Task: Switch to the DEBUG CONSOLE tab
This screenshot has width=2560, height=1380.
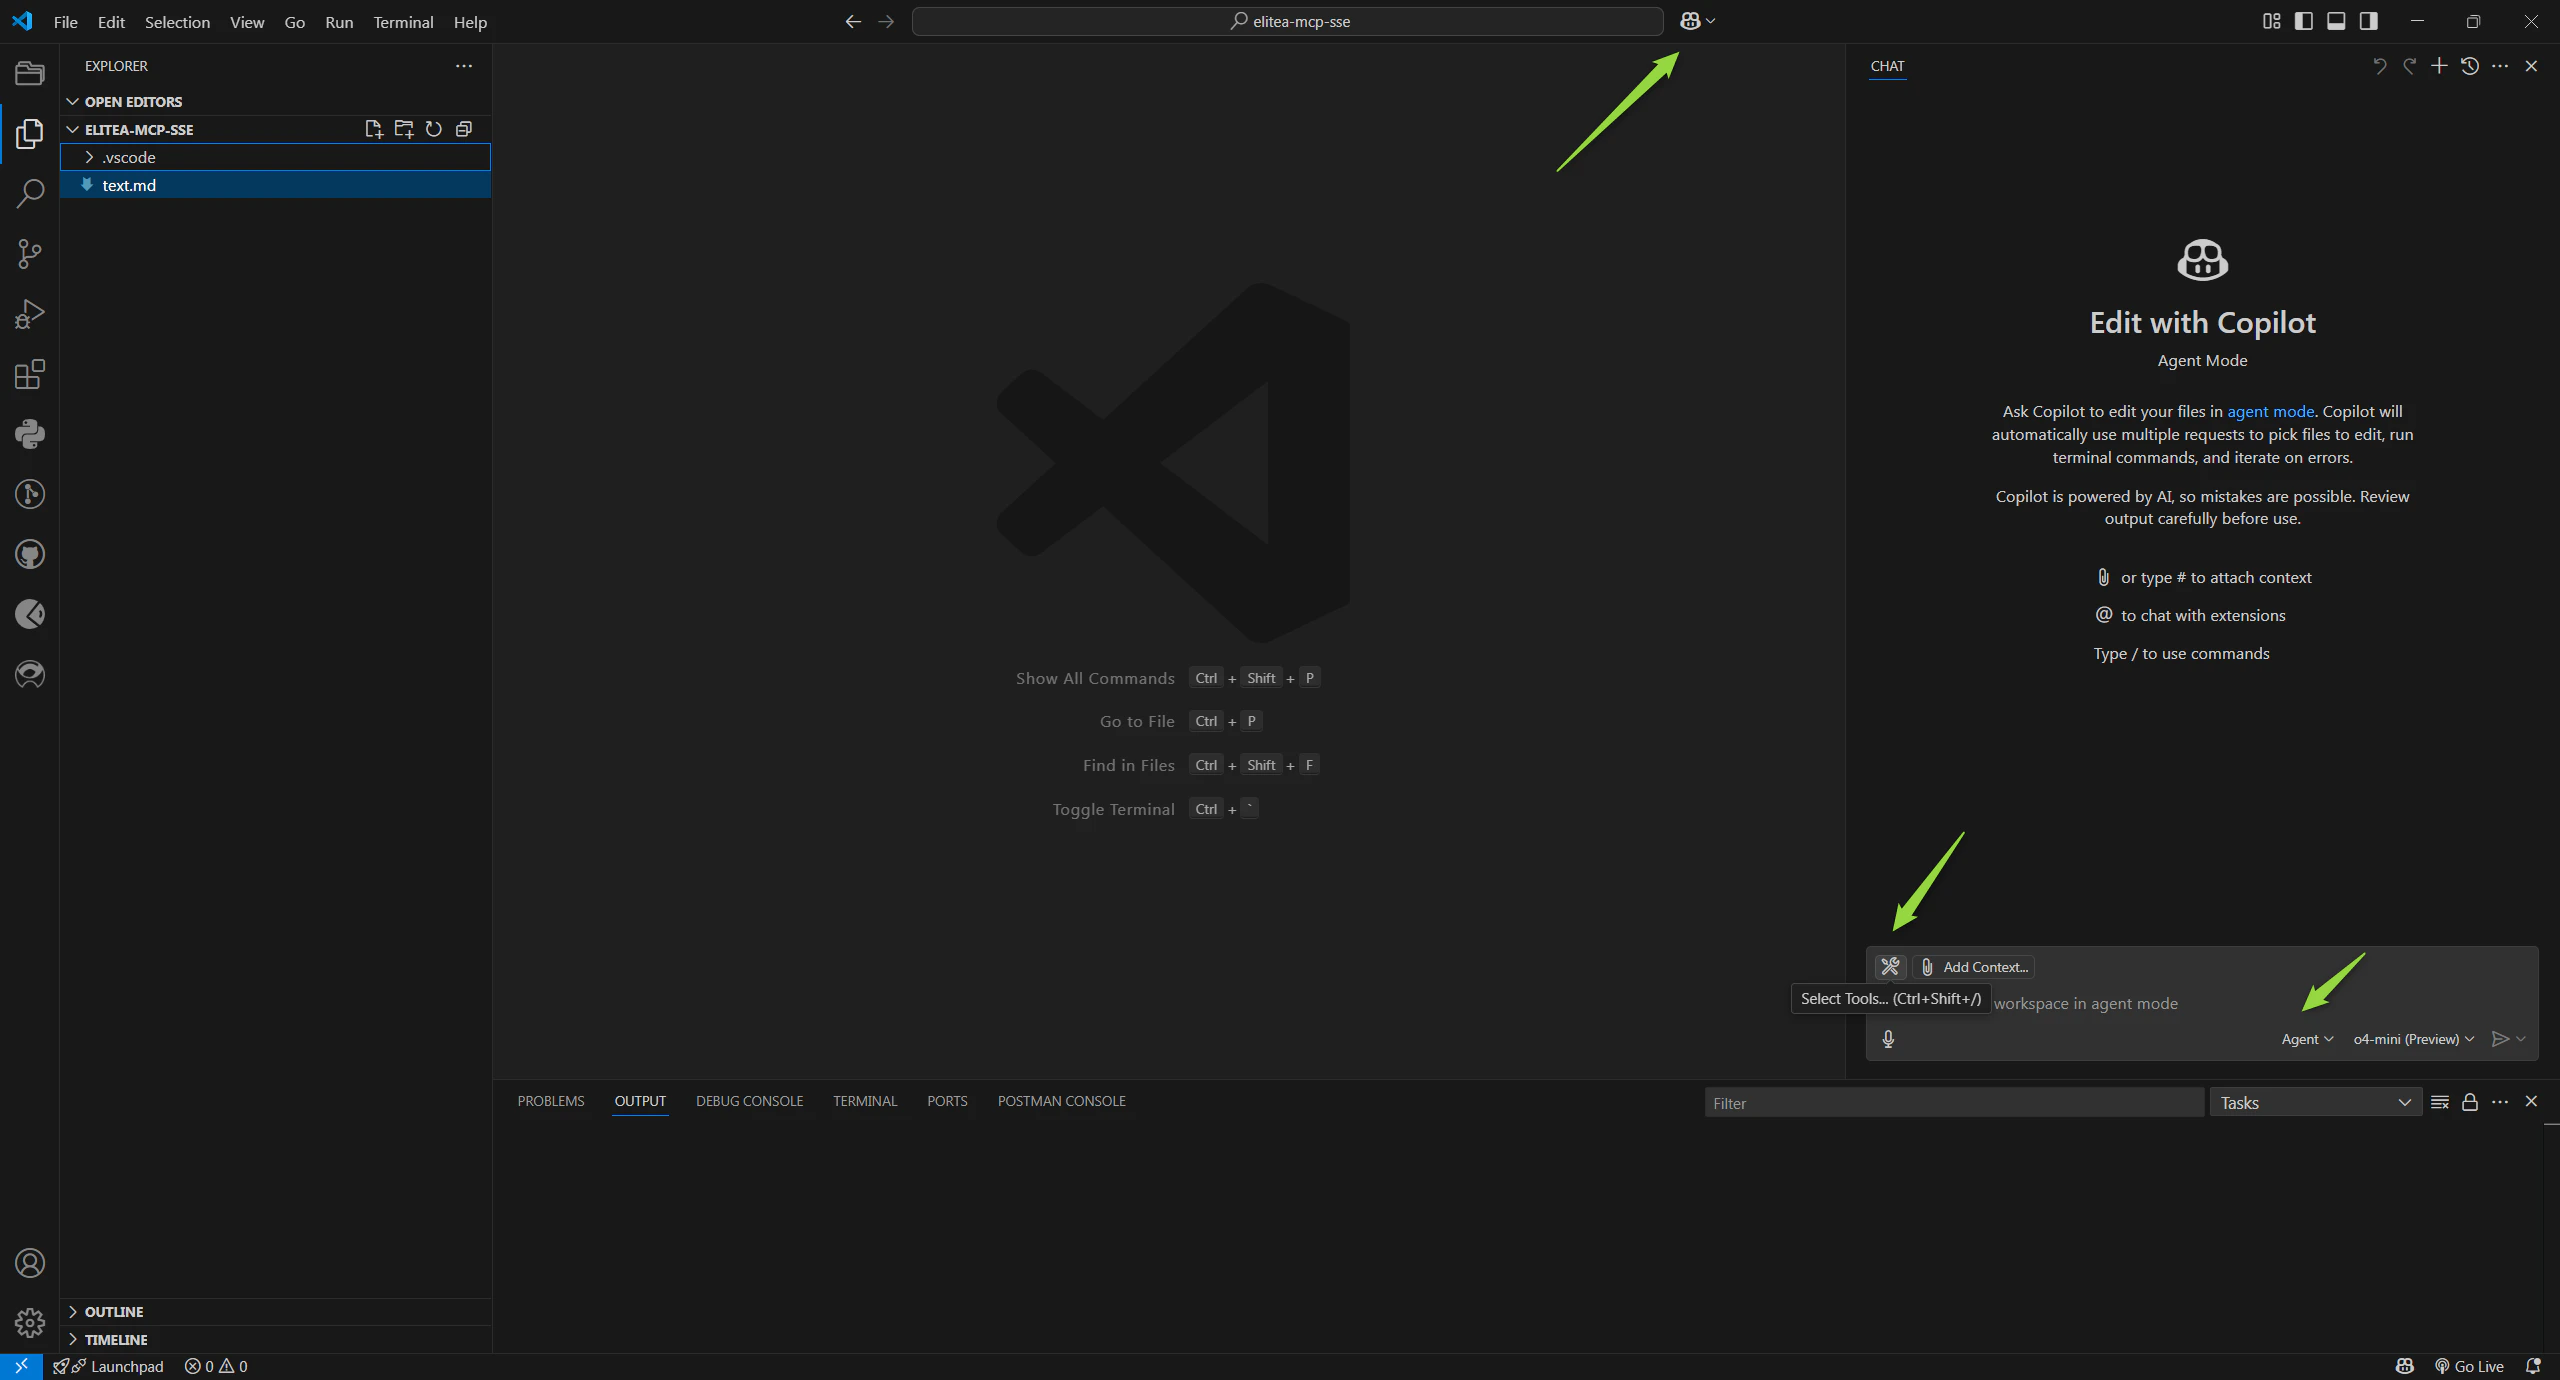Action: point(749,1101)
